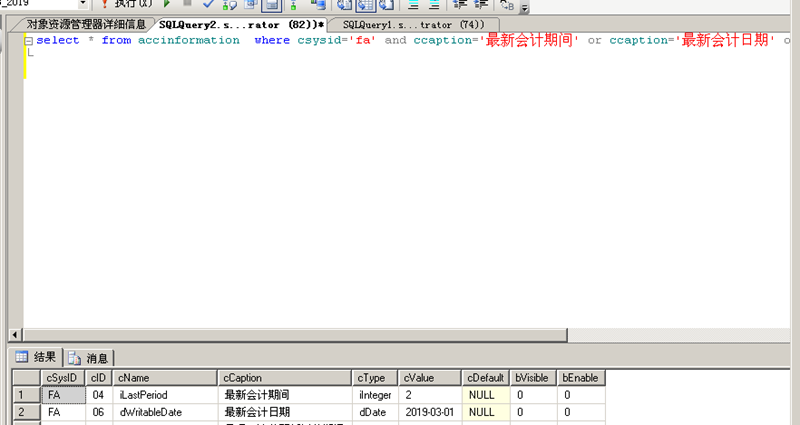800x425 pixels.
Task: Click the dWritableDate cell
Action: [165, 412]
